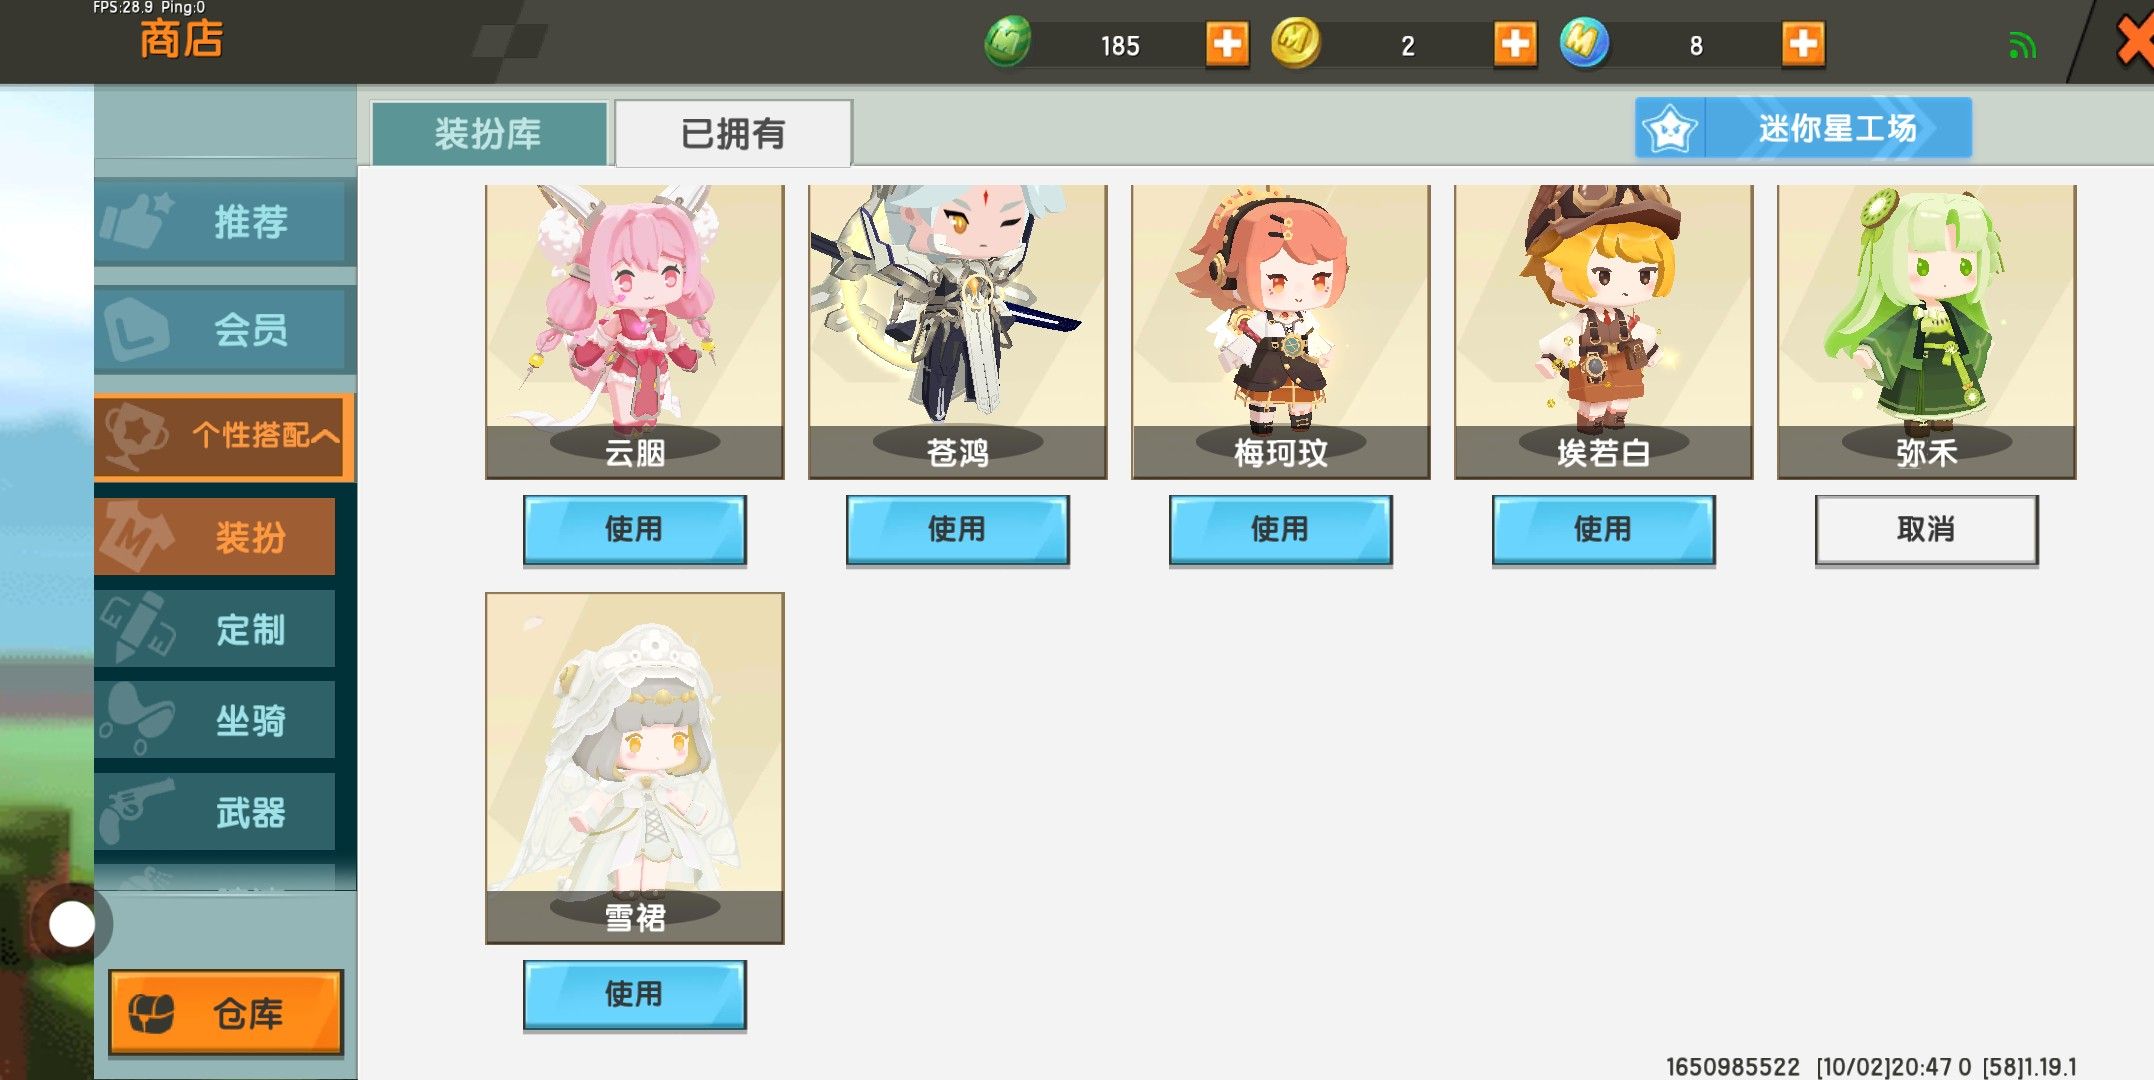This screenshot has width=2154, height=1080.
Task: Select the 梅珂玟 character thumbnail
Action: (1280, 331)
